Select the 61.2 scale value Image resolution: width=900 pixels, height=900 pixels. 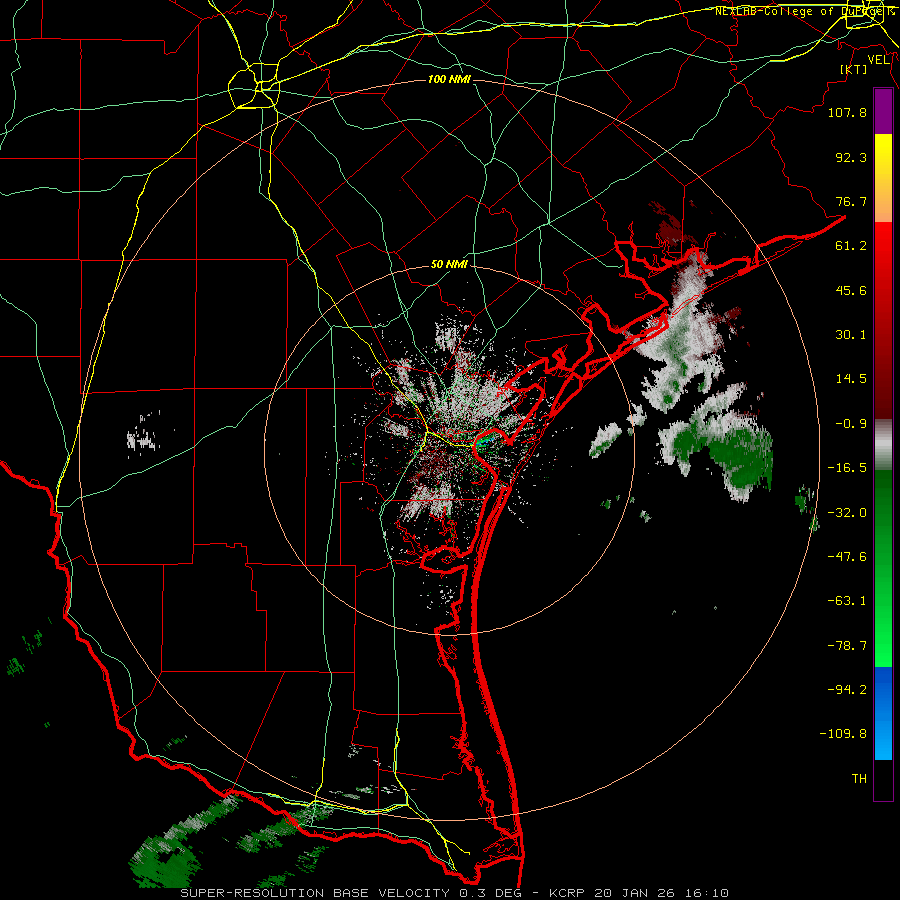[851, 246]
